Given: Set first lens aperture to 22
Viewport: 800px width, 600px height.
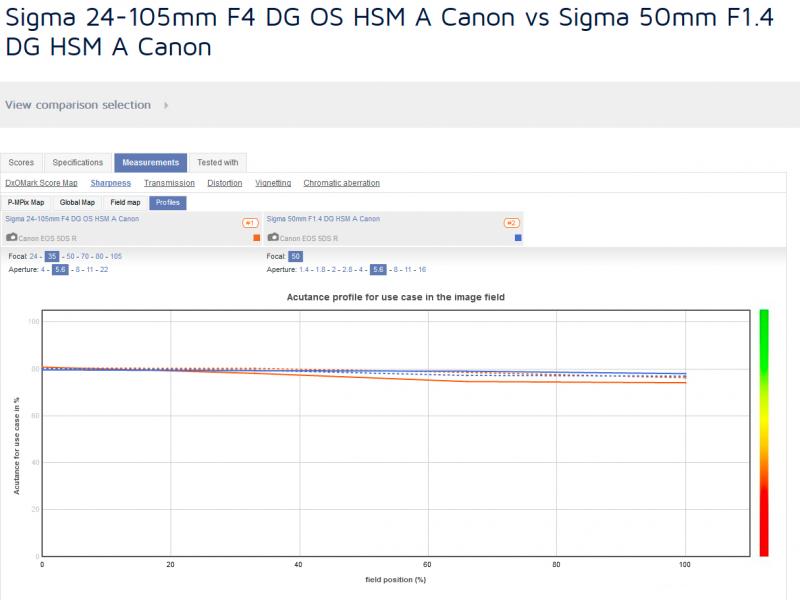Looking at the screenshot, I should pos(104,269).
